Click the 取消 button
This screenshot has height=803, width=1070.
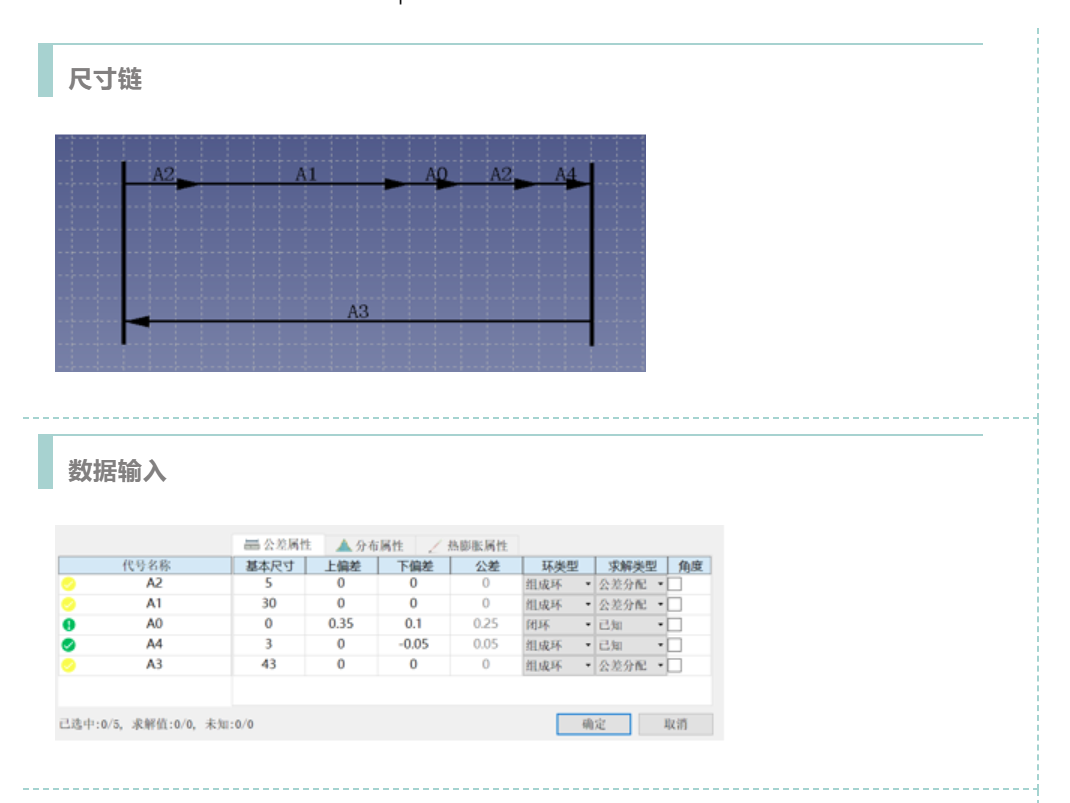(x=675, y=724)
